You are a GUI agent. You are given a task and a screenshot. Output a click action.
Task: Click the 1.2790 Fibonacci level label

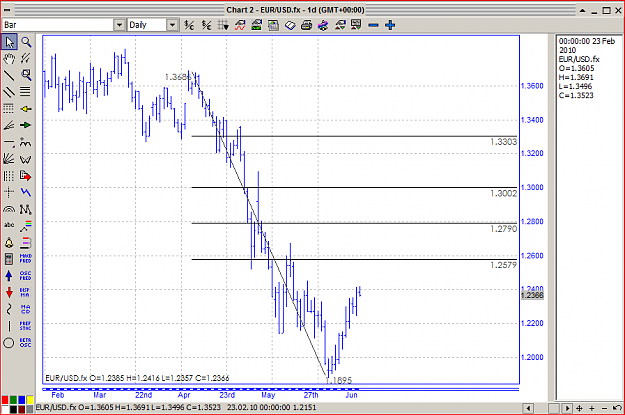[503, 229]
